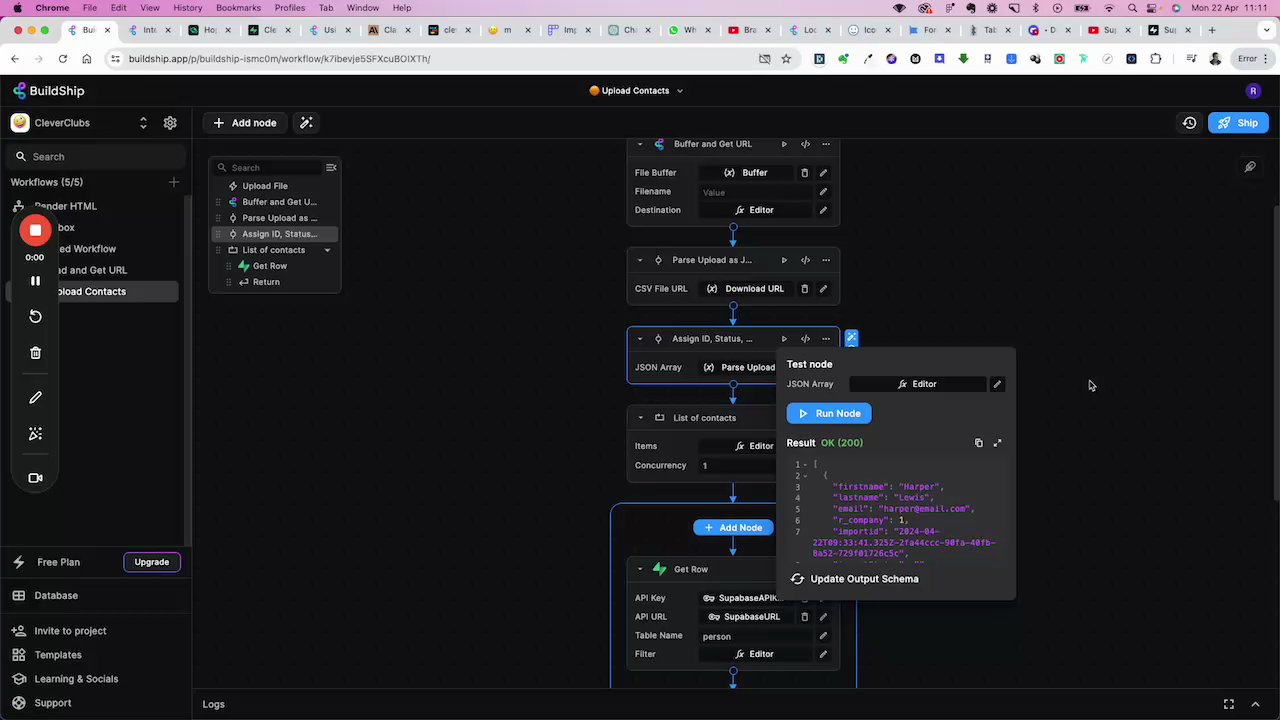Screen dimensions: 1280x720
Task: Click the pause icon on the recording toolbar
Action: tap(35, 281)
